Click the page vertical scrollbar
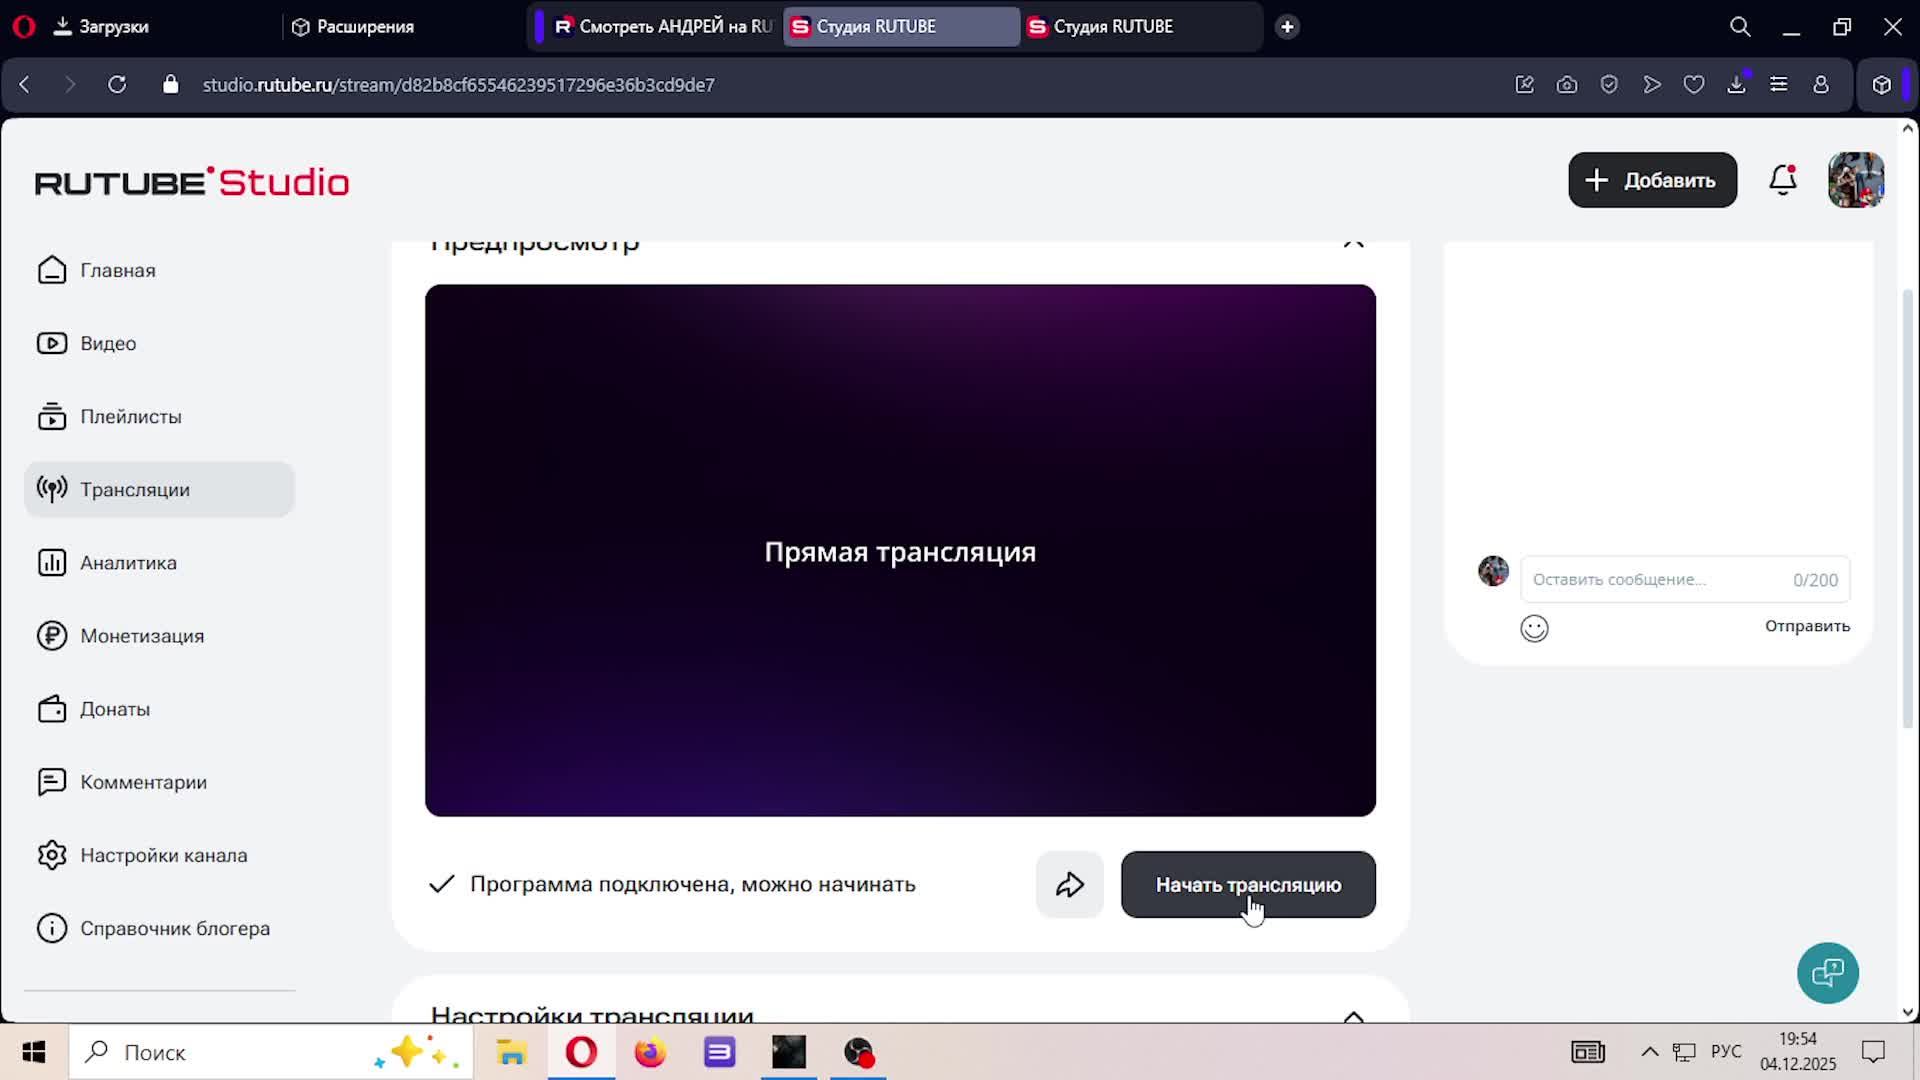Image resolution: width=1920 pixels, height=1080 pixels. click(1907, 510)
